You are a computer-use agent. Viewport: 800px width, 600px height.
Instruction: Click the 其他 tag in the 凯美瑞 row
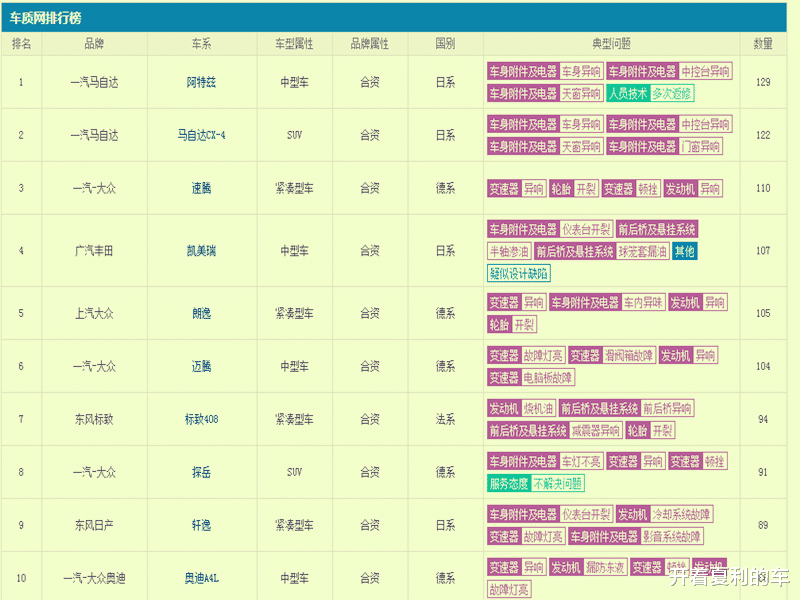[x=685, y=251]
